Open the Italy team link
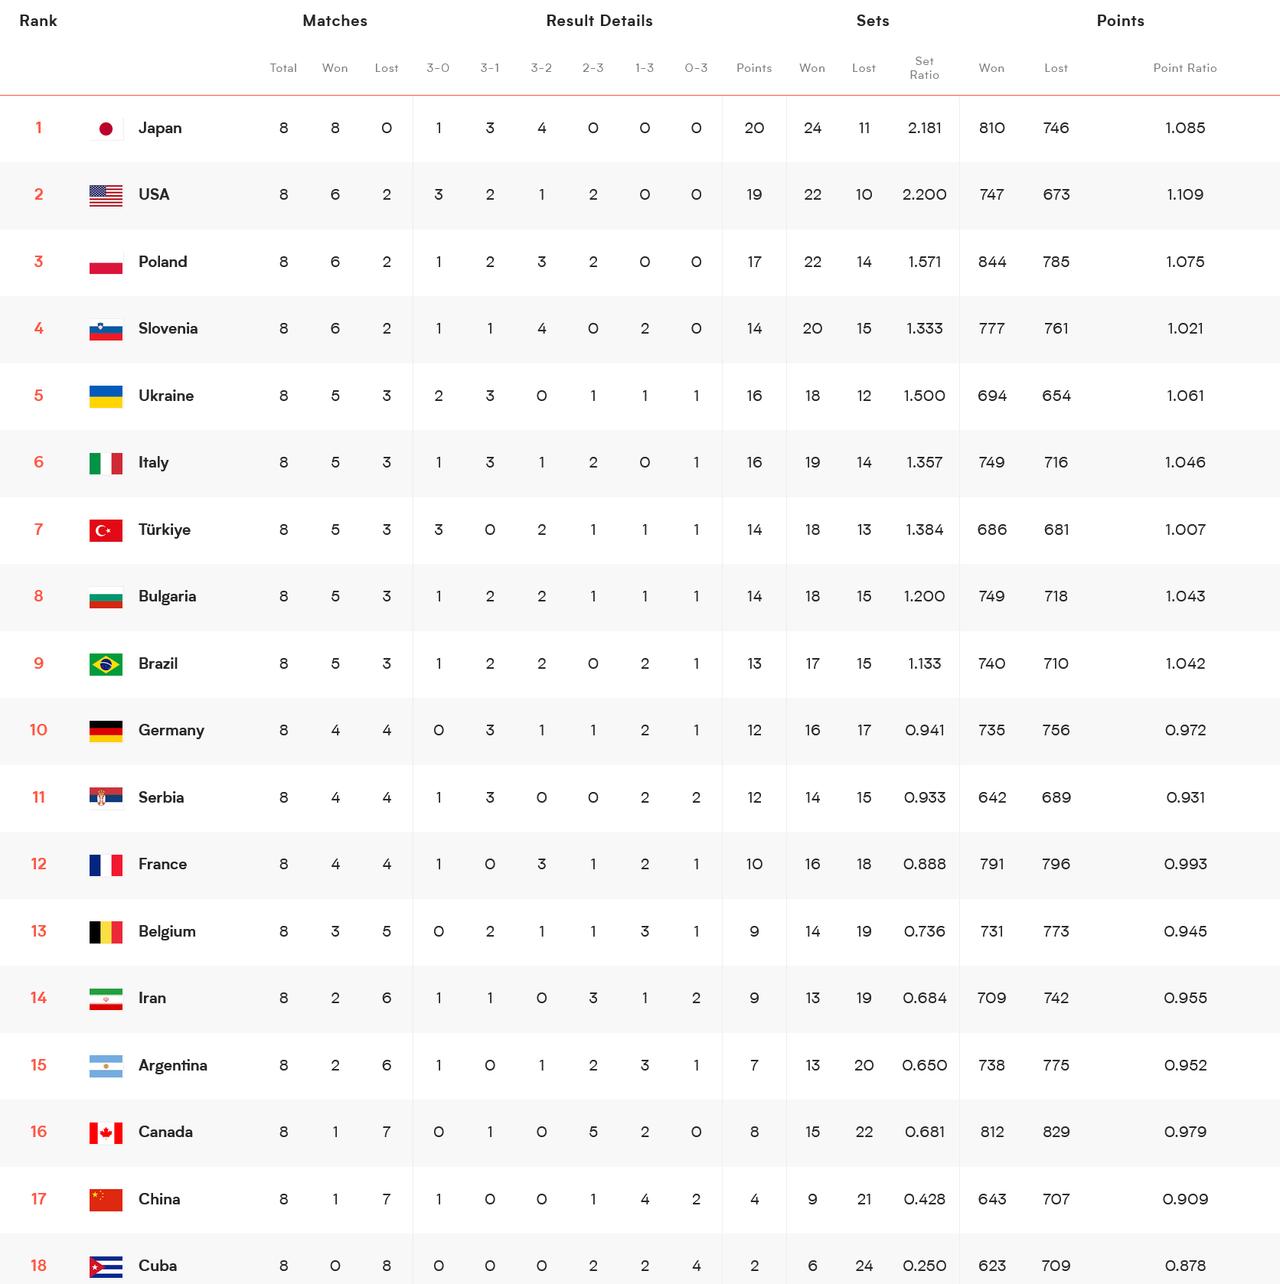This screenshot has height=1284, width=1280. coord(153,462)
